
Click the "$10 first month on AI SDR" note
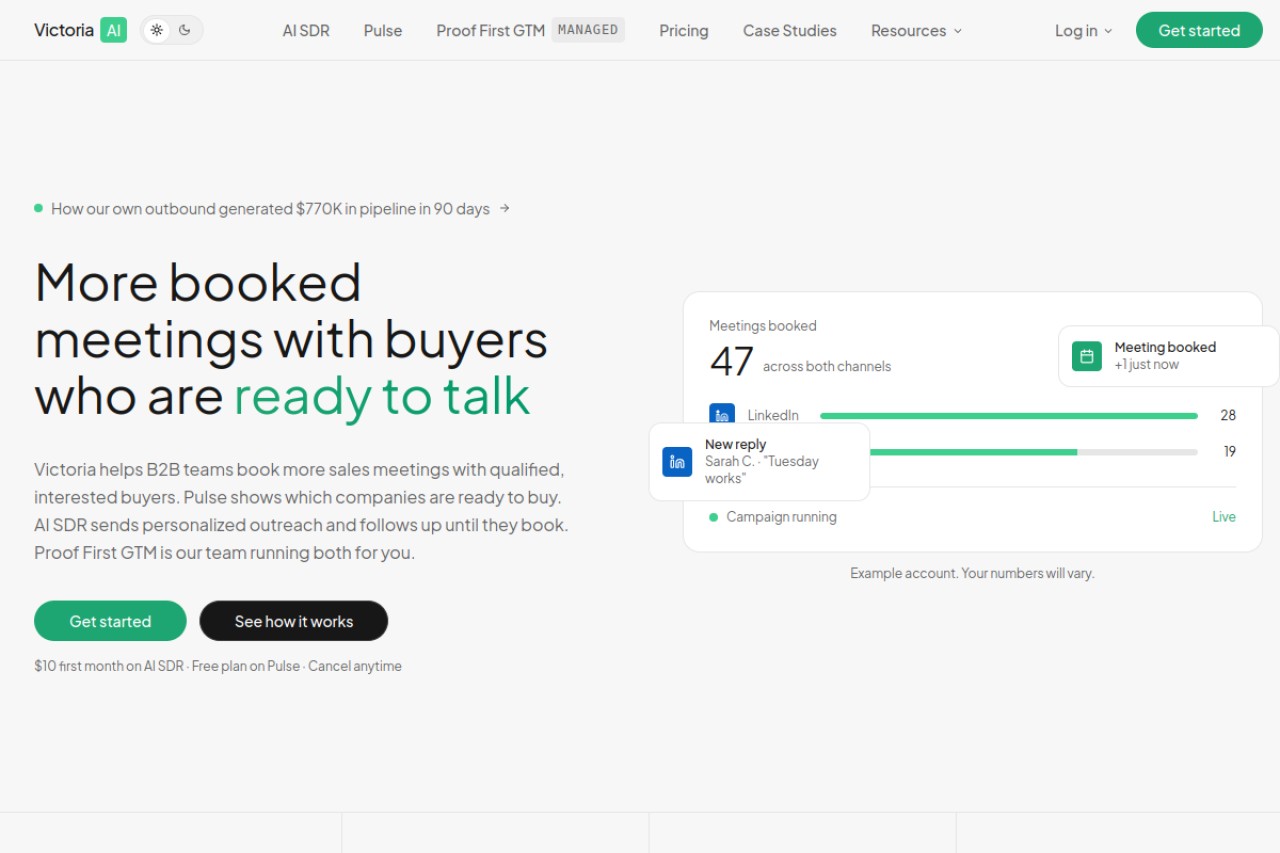click(109, 666)
